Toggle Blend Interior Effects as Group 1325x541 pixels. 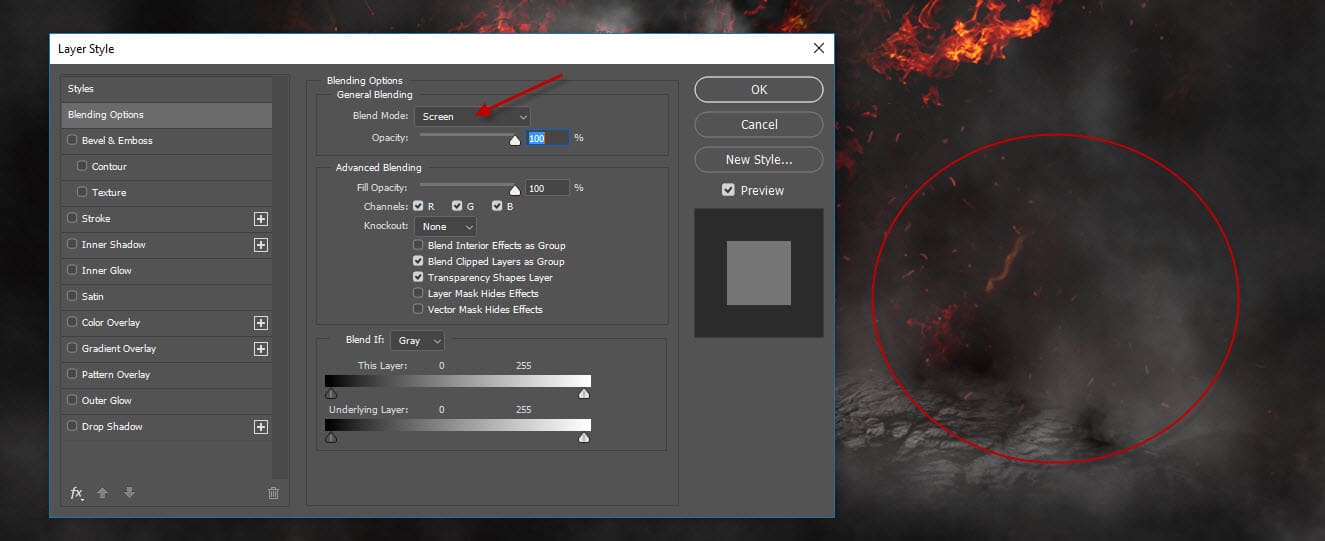[x=418, y=245]
